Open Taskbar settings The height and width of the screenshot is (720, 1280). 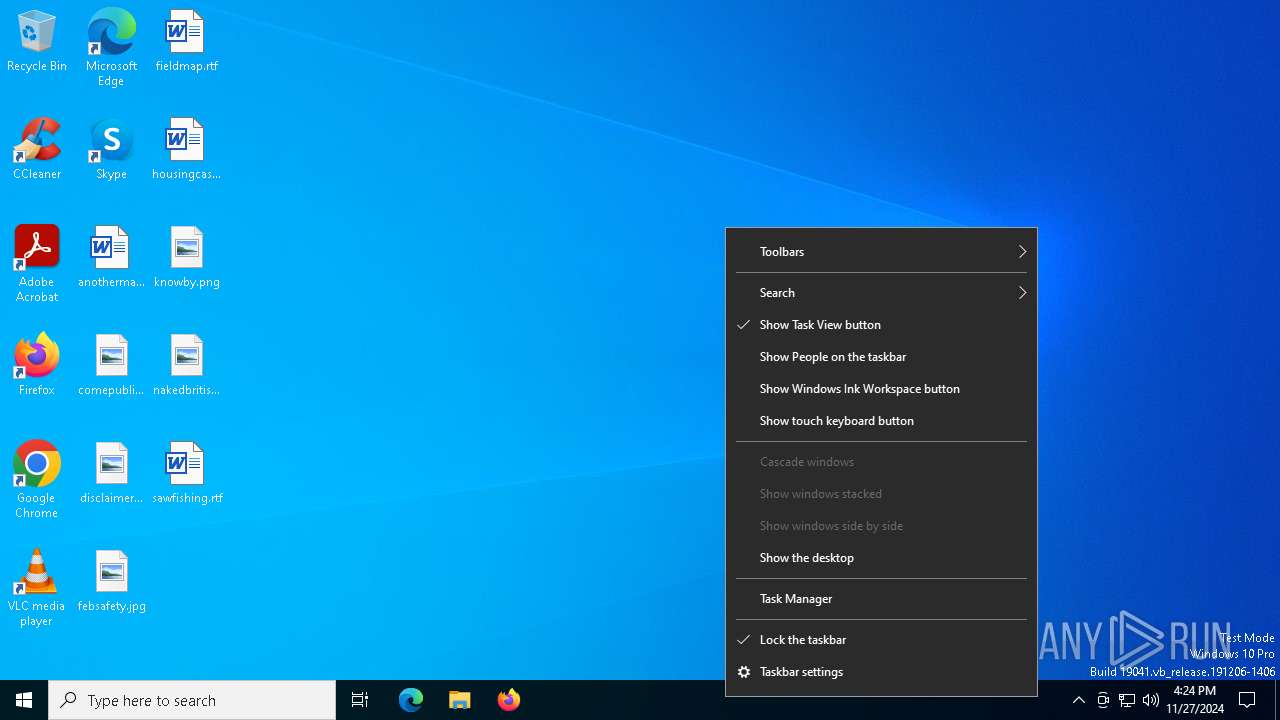click(801, 672)
